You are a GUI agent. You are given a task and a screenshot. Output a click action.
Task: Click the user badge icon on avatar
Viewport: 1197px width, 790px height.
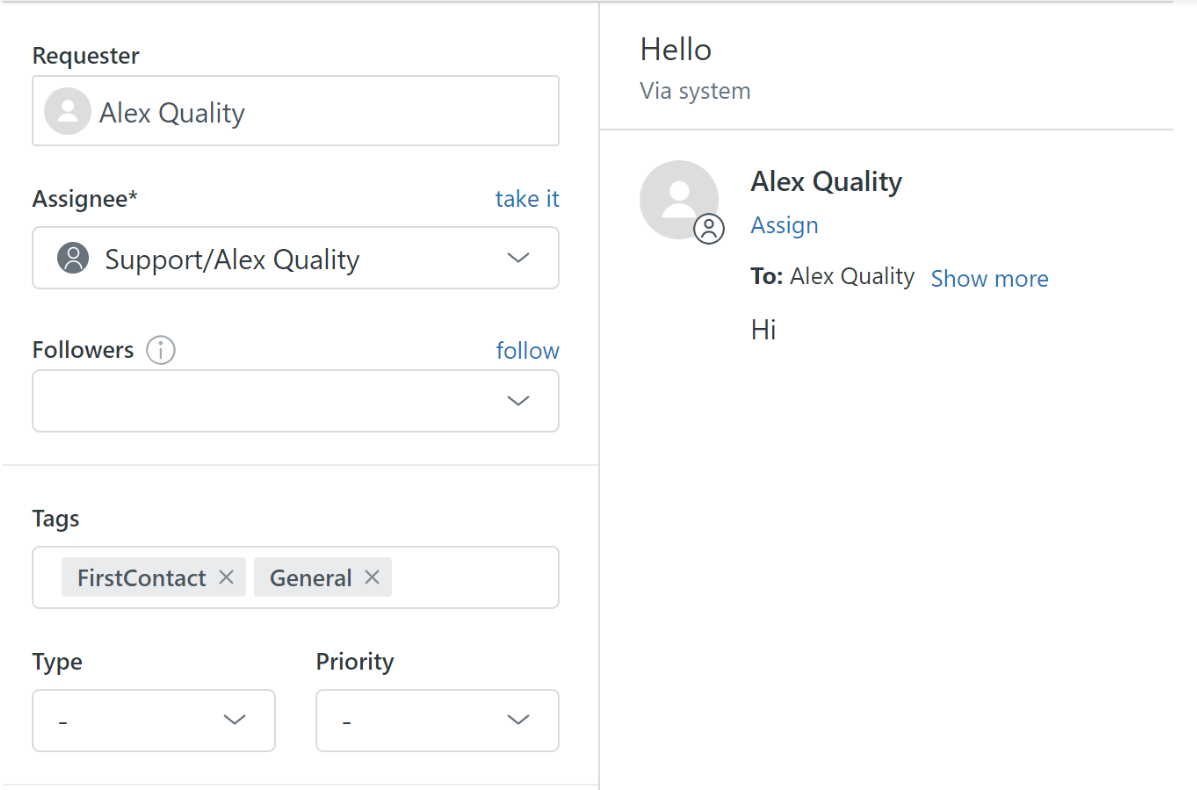(x=709, y=228)
